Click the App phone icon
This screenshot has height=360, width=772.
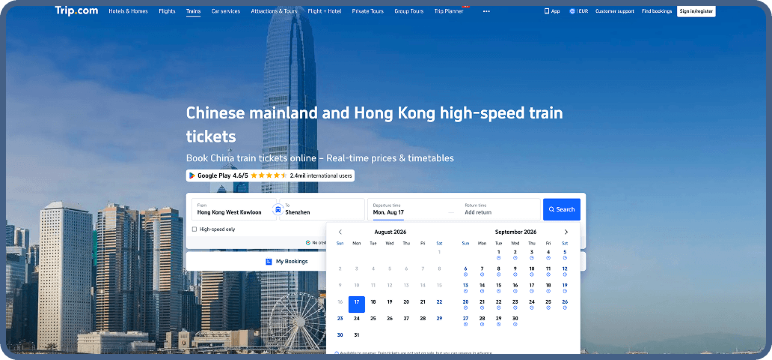[x=547, y=11]
